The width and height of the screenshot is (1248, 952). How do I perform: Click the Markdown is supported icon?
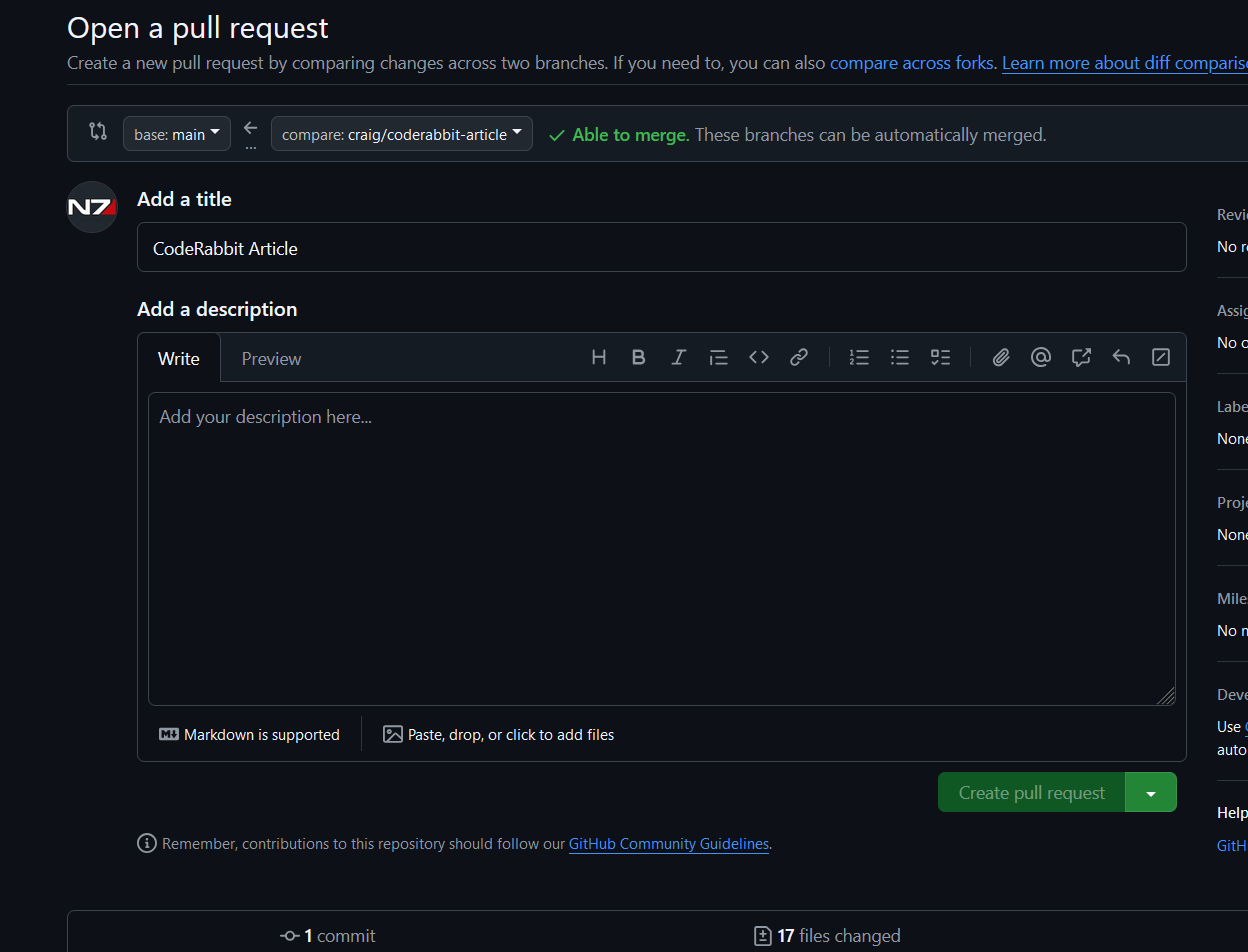pyautogui.click(x=169, y=734)
